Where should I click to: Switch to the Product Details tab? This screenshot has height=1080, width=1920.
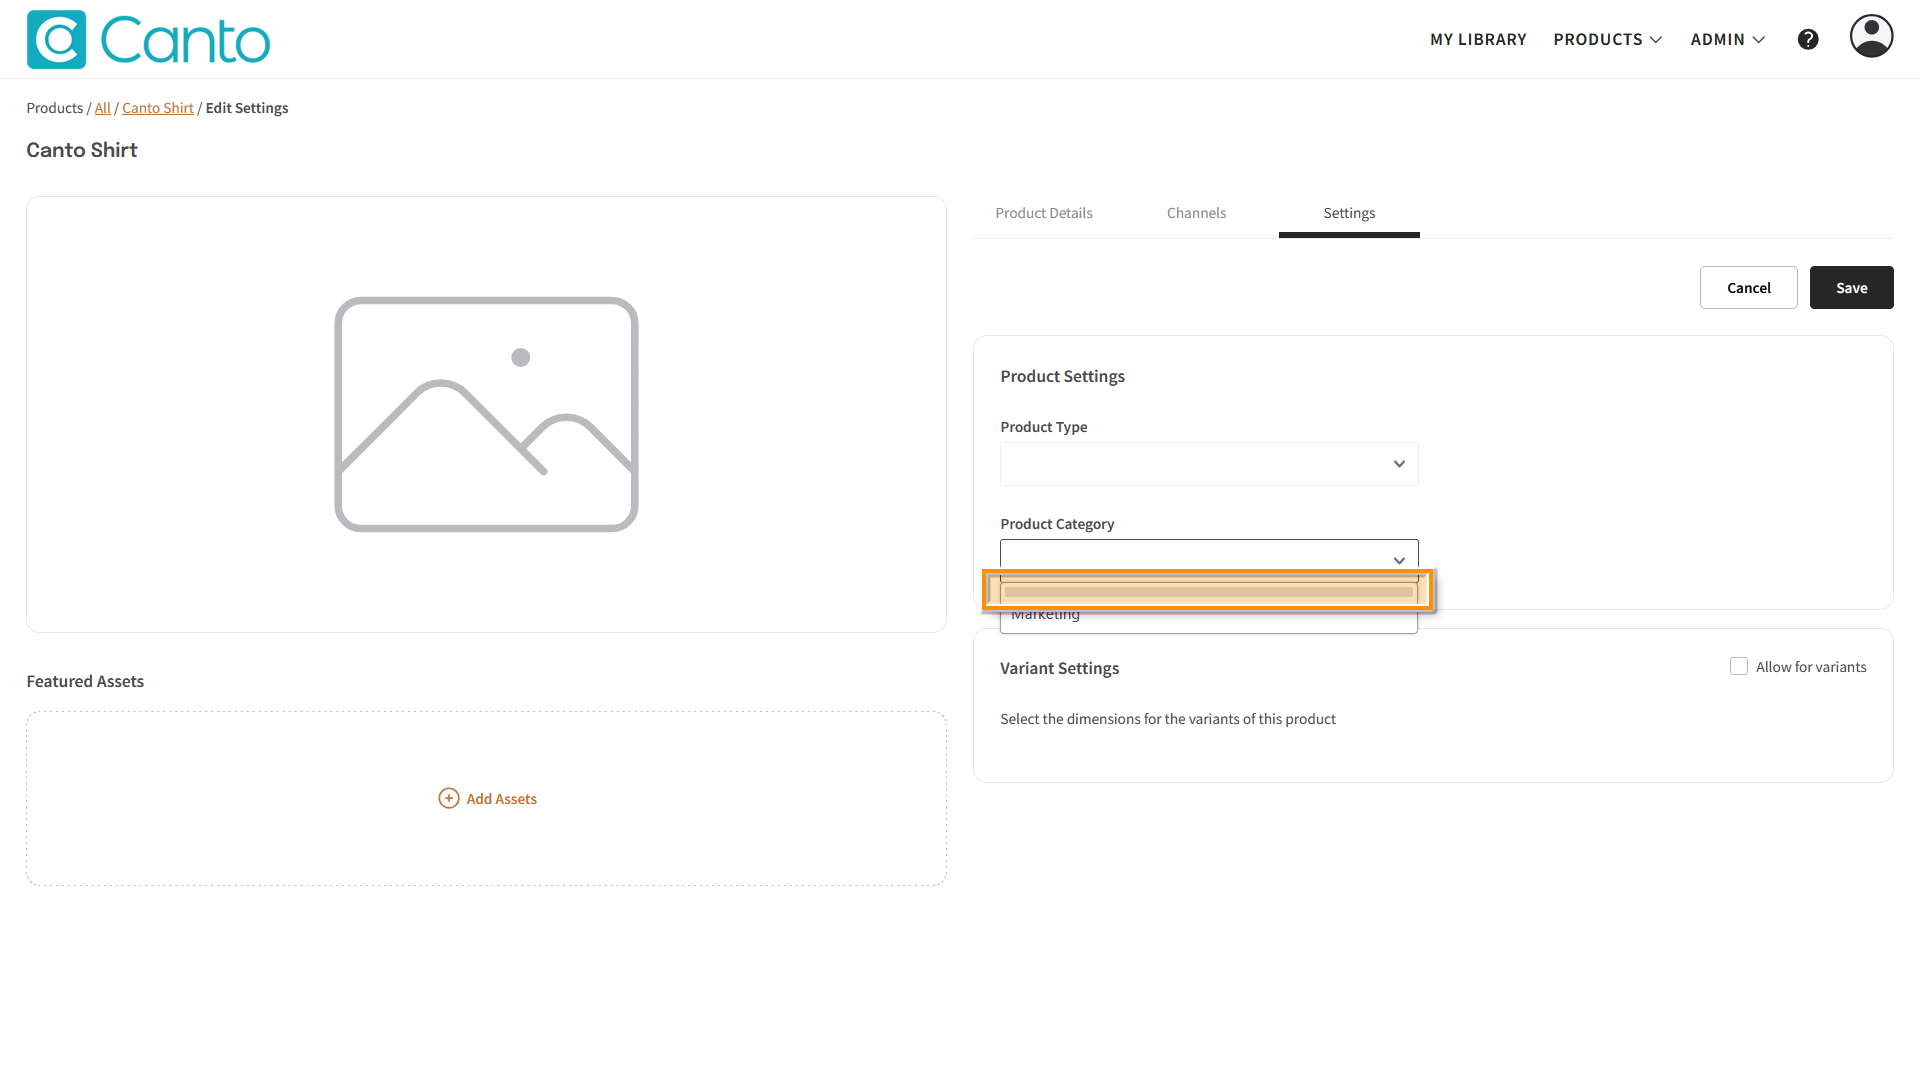click(x=1043, y=213)
